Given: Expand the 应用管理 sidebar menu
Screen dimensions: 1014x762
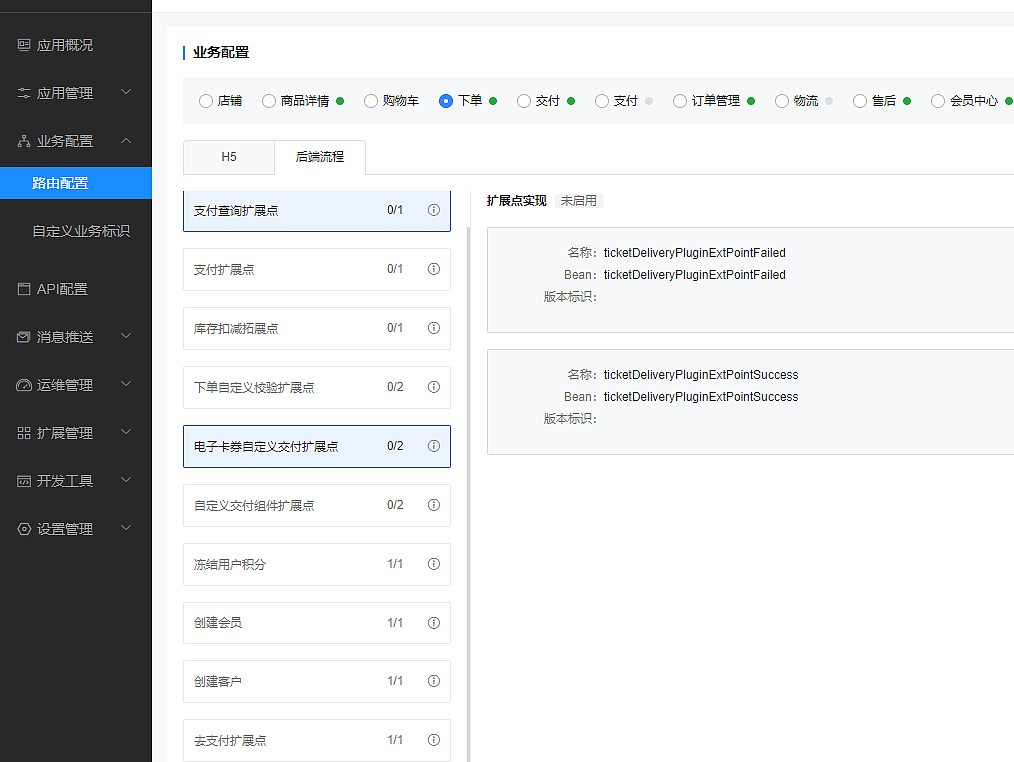Looking at the screenshot, I should pos(126,93).
